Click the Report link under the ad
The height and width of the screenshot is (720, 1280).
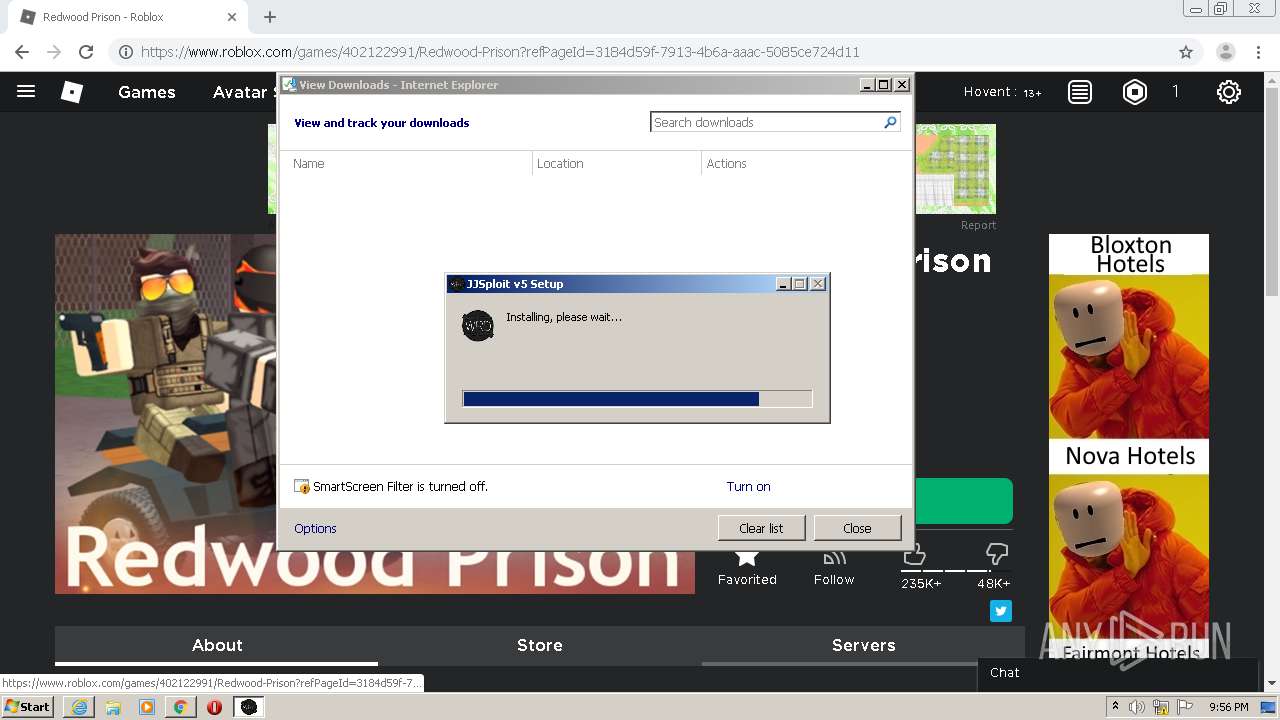click(978, 225)
